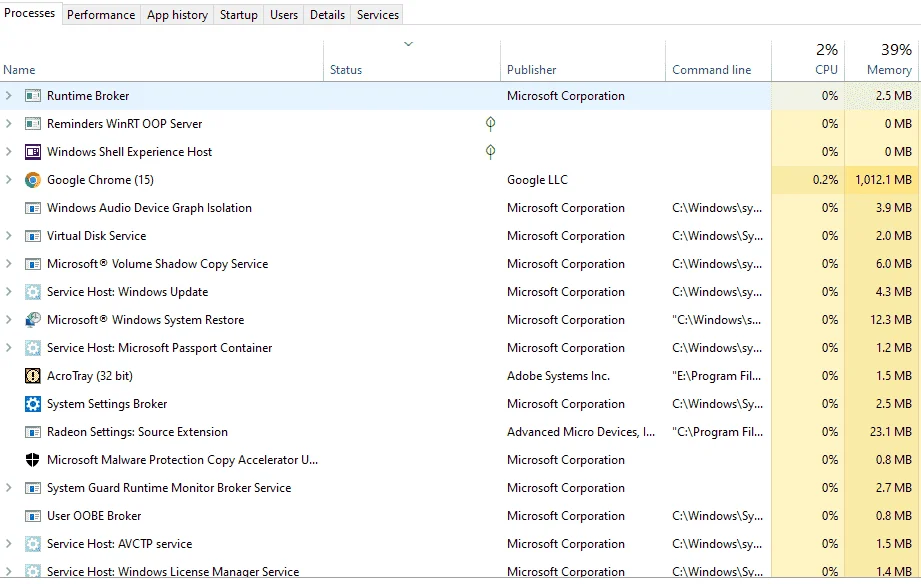
Task: Click Advanced Micro Devices publisher cell
Action: pyautogui.click(x=581, y=432)
